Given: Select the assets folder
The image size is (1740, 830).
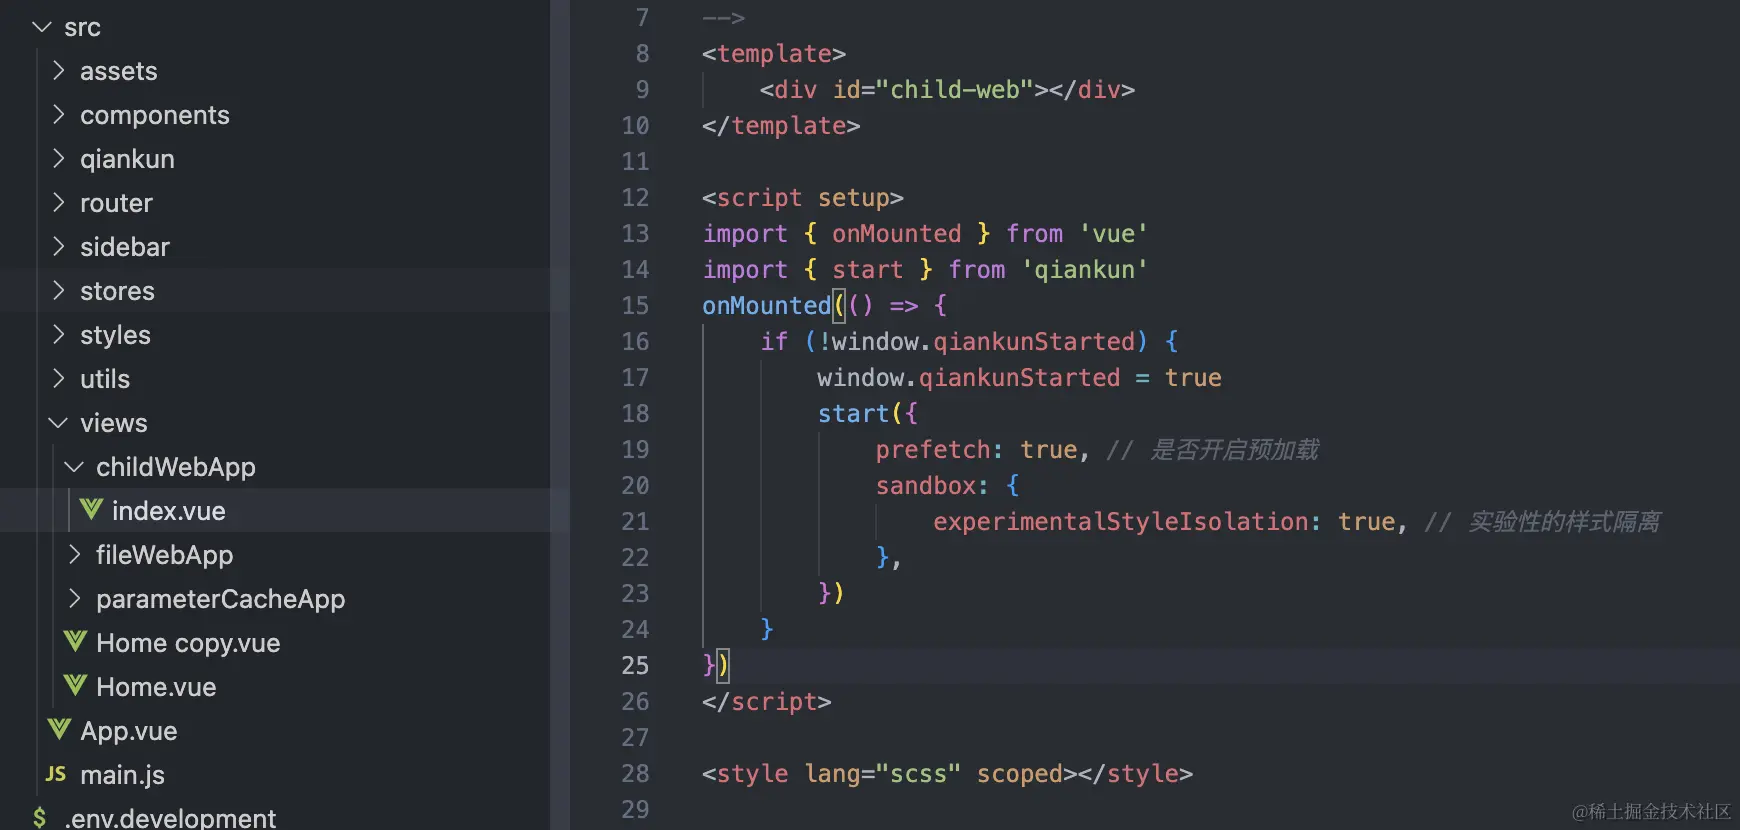Looking at the screenshot, I should click(119, 71).
